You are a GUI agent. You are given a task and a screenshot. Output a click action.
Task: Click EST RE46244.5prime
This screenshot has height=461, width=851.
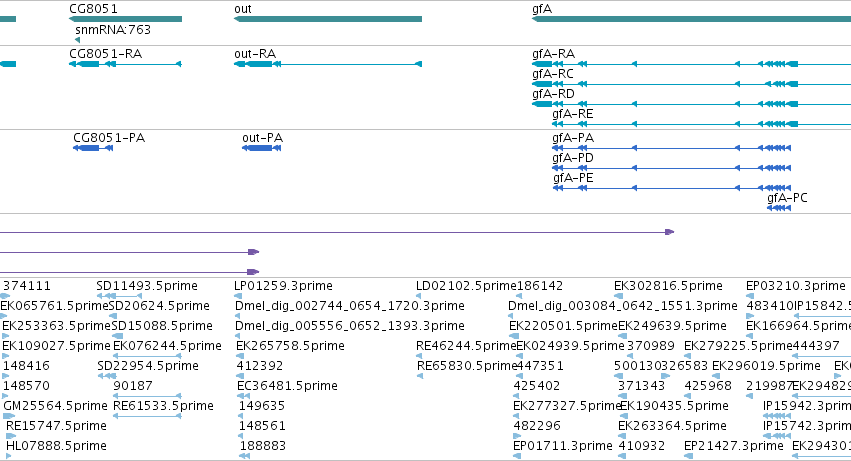click(466, 346)
